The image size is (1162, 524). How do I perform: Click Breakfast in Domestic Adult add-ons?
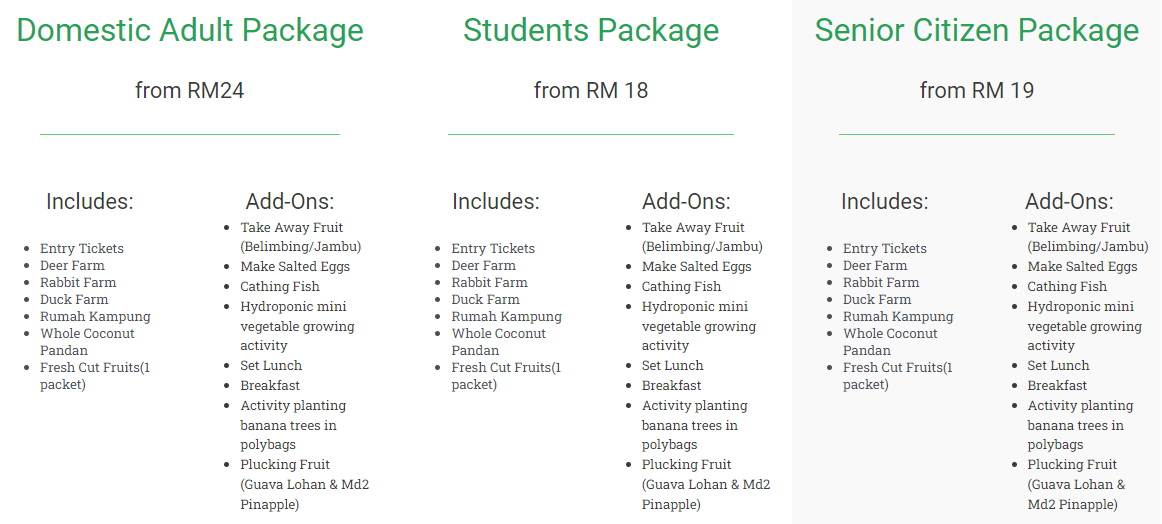(270, 386)
